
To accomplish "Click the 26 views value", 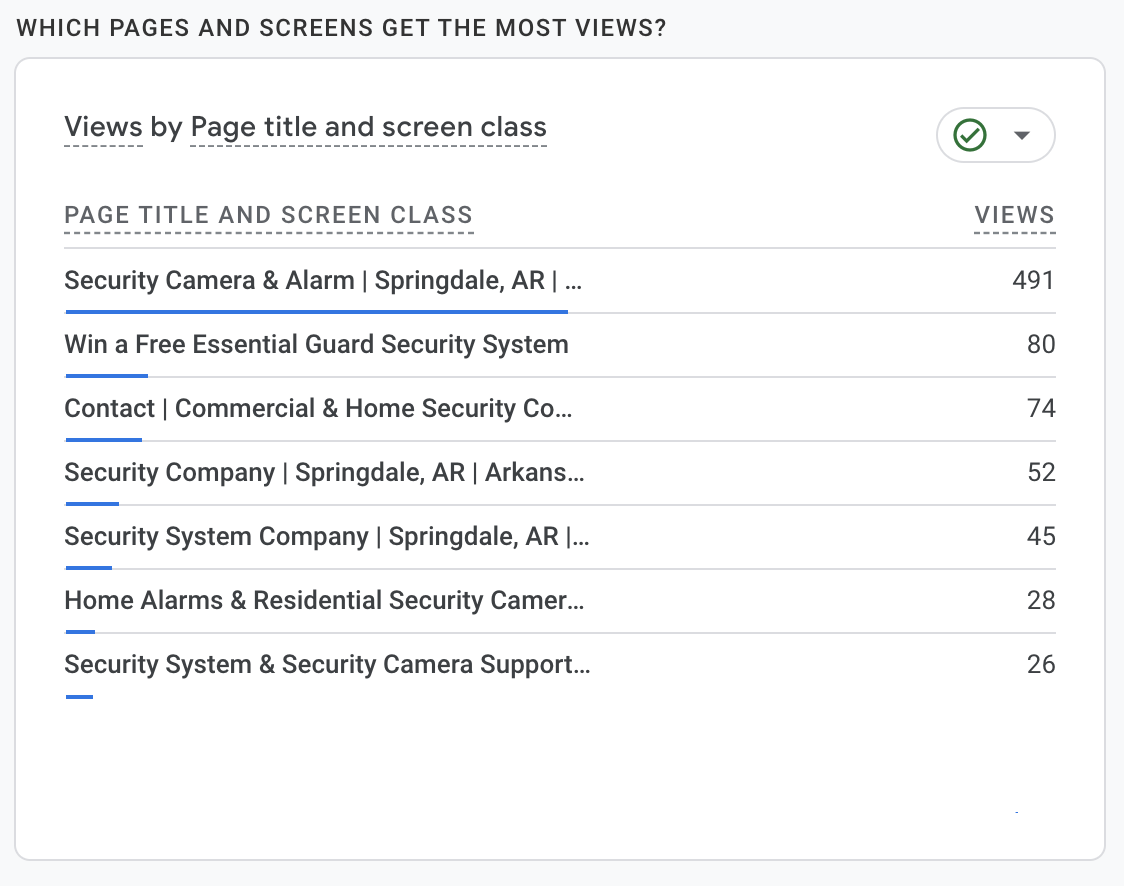I will click(1041, 664).
